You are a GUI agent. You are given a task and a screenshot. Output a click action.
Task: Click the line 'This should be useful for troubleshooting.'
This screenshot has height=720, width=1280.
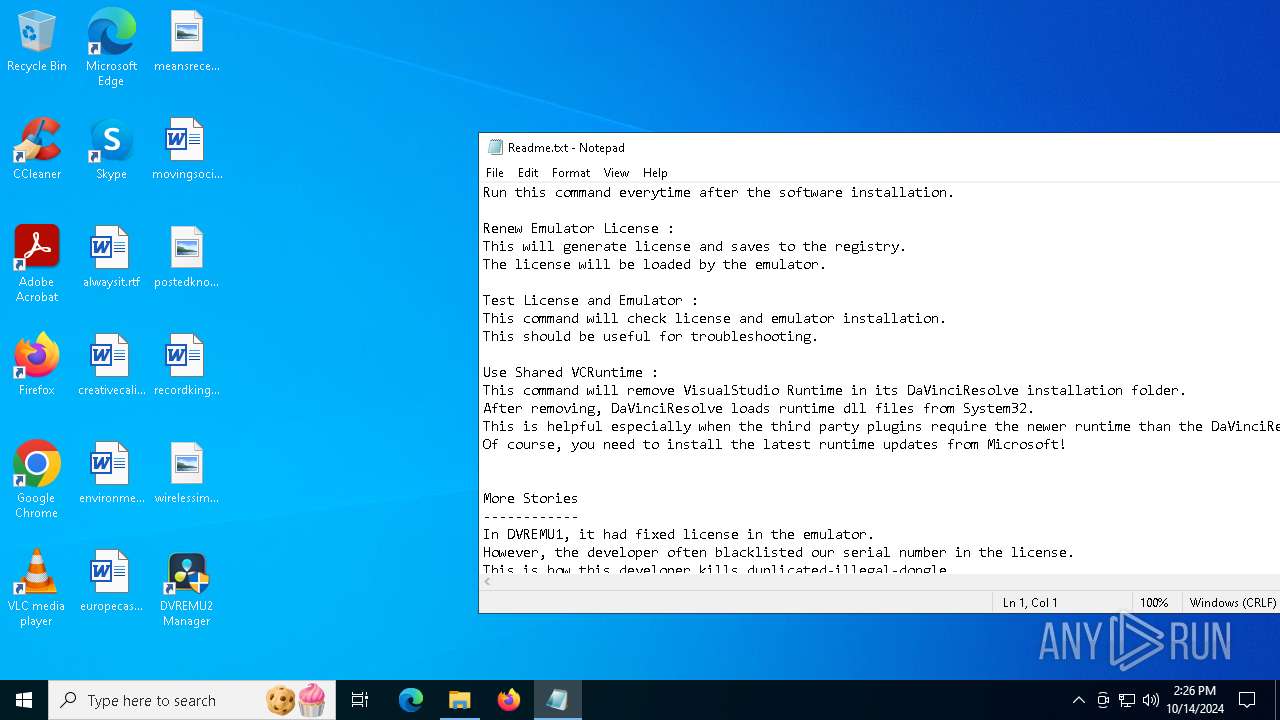click(650, 336)
